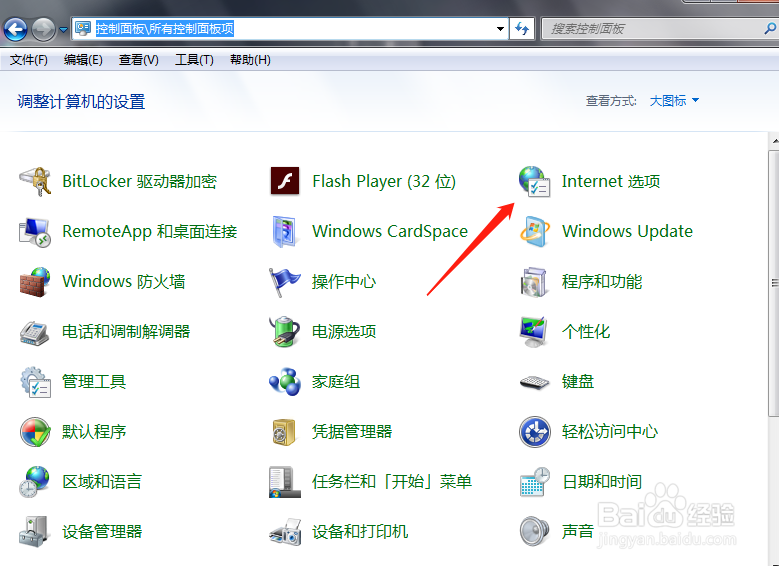Image resolution: width=779 pixels, height=566 pixels.
Task: Expand the address bar history dropdown
Action: click(500, 29)
